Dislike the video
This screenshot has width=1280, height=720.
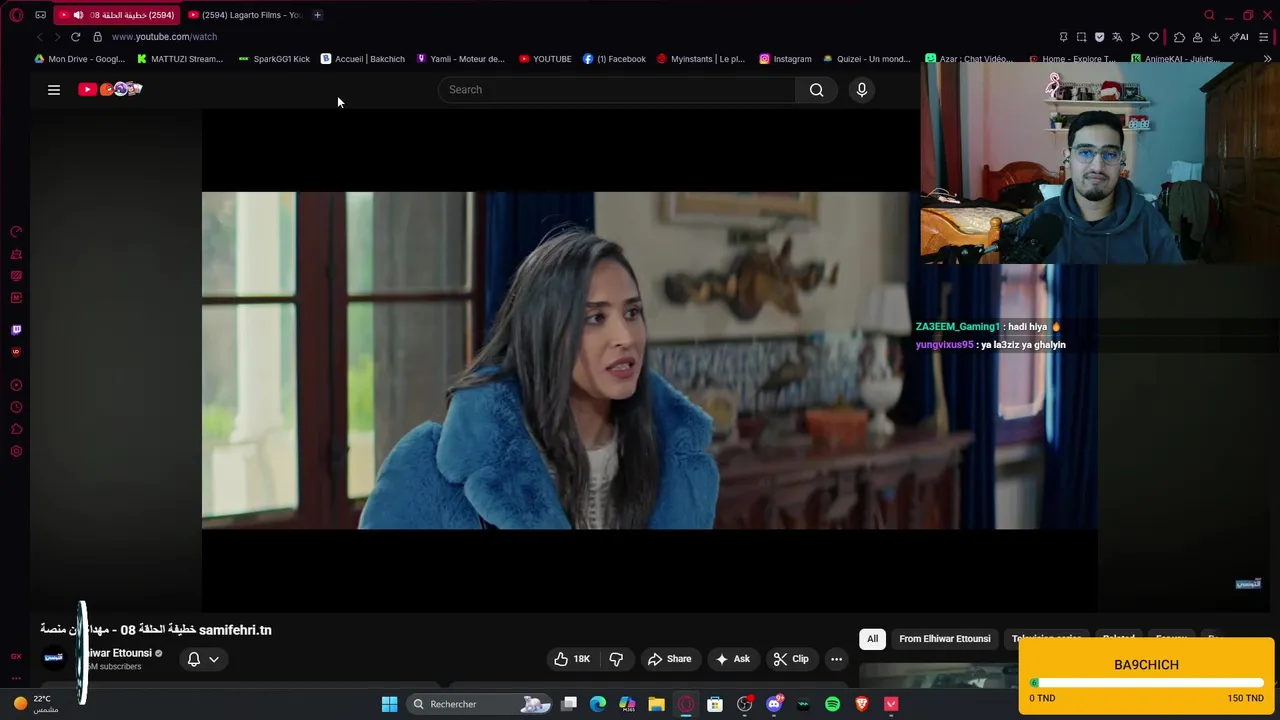click(x=616, y=659)
